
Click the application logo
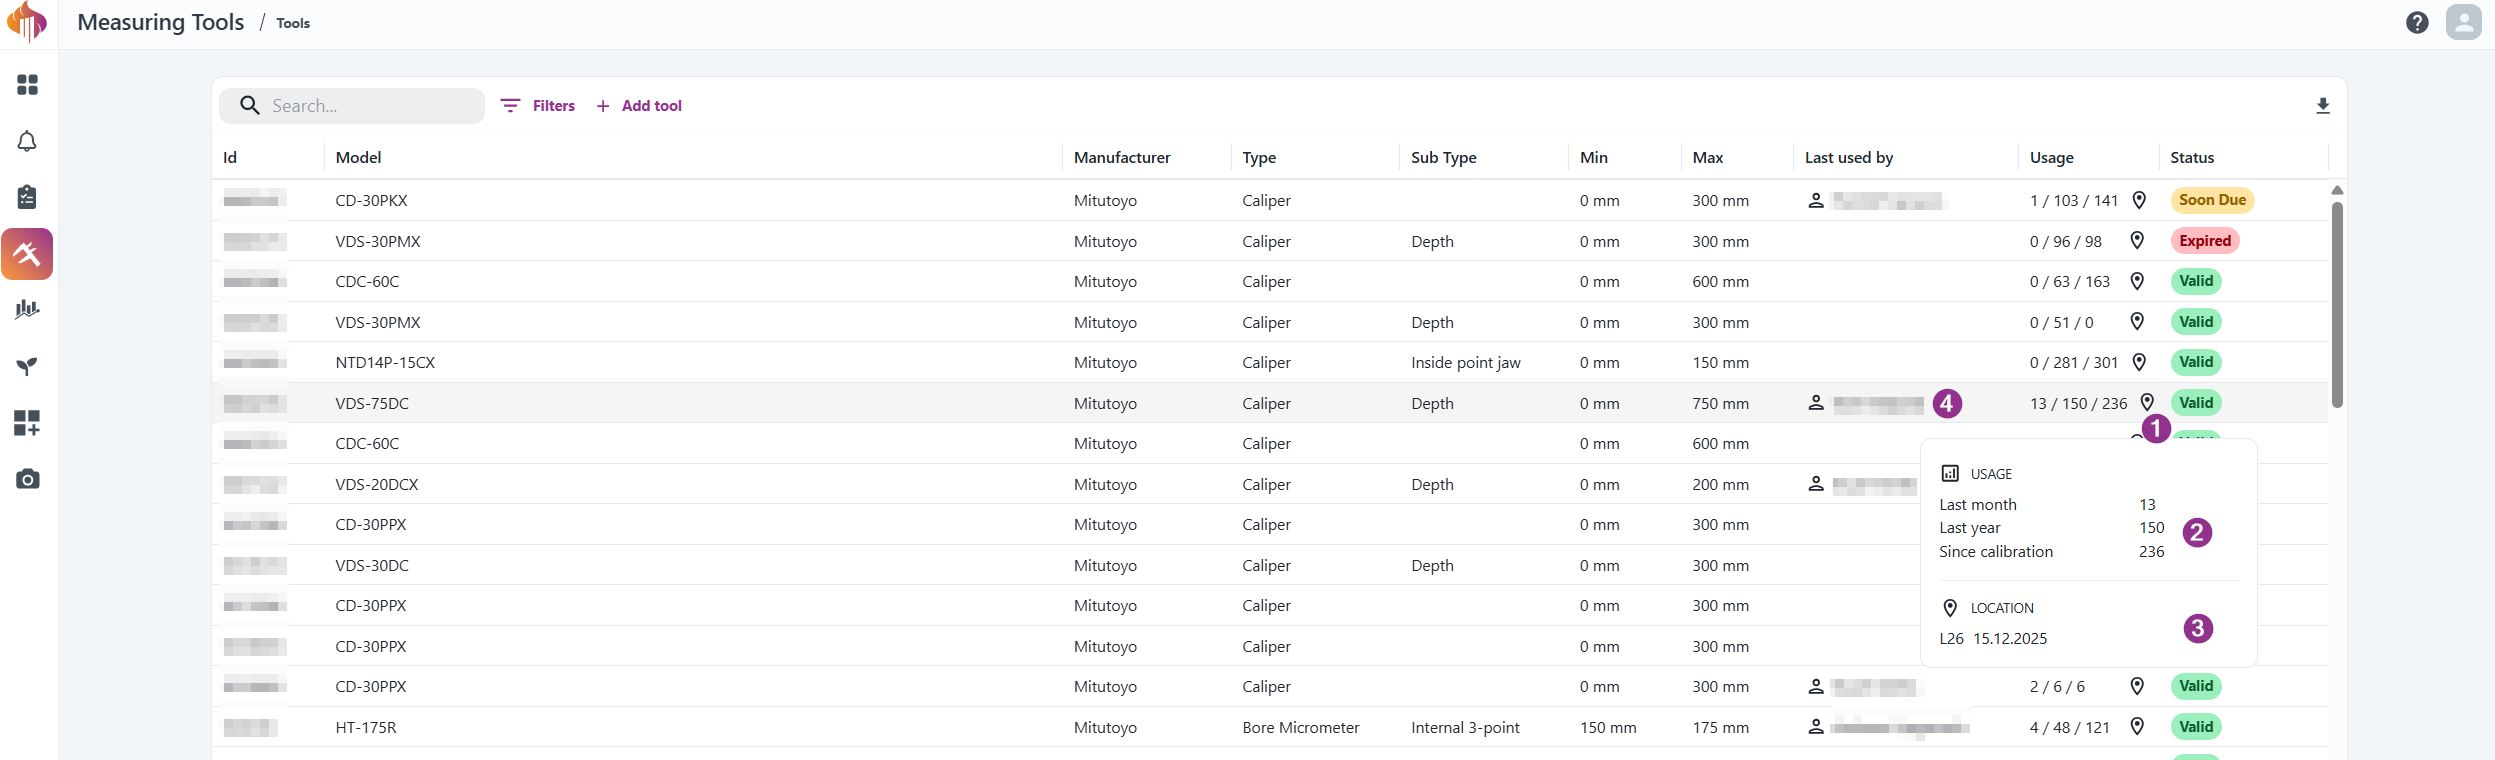point(27,22)
